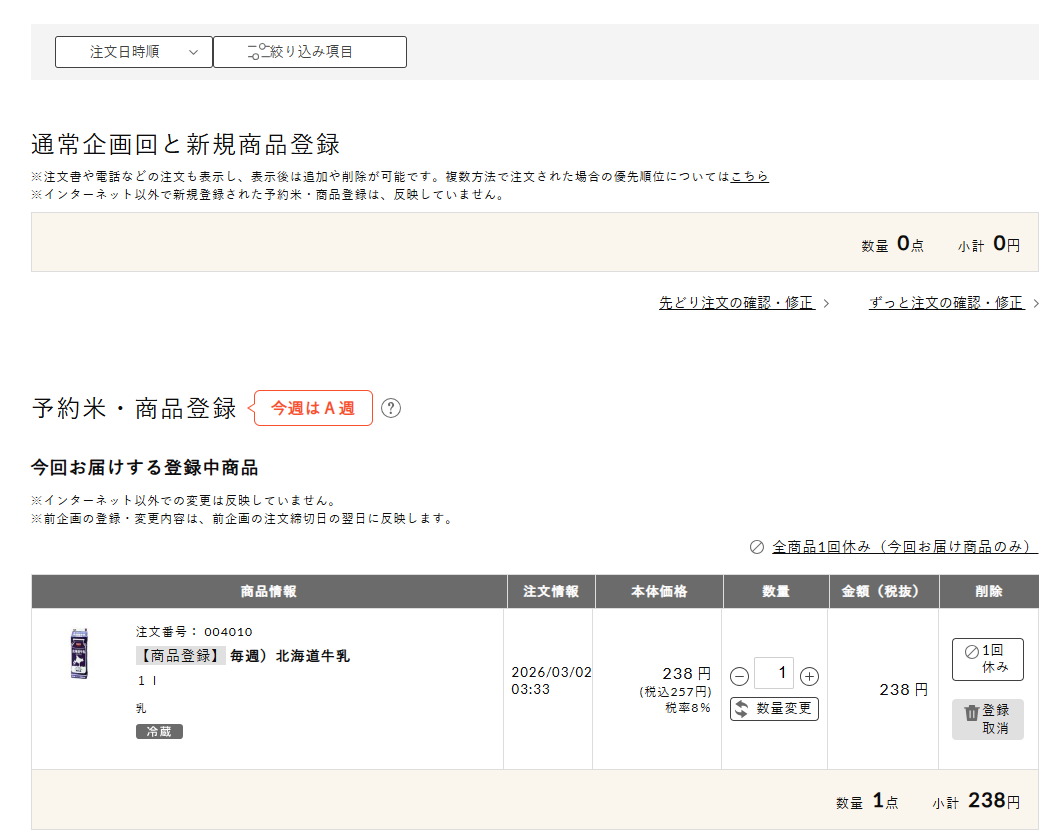This screenshot has width=1053, height=837.
Task: Open 先どり注文の確認・修正 link
Action: pos(736,303)
